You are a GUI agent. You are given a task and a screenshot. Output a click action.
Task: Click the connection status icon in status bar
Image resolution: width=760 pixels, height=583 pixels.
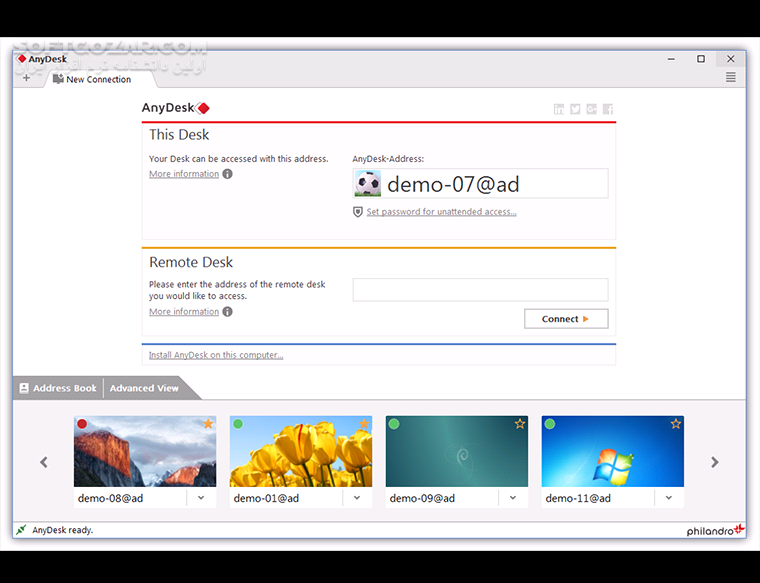[x=21, y=530]
